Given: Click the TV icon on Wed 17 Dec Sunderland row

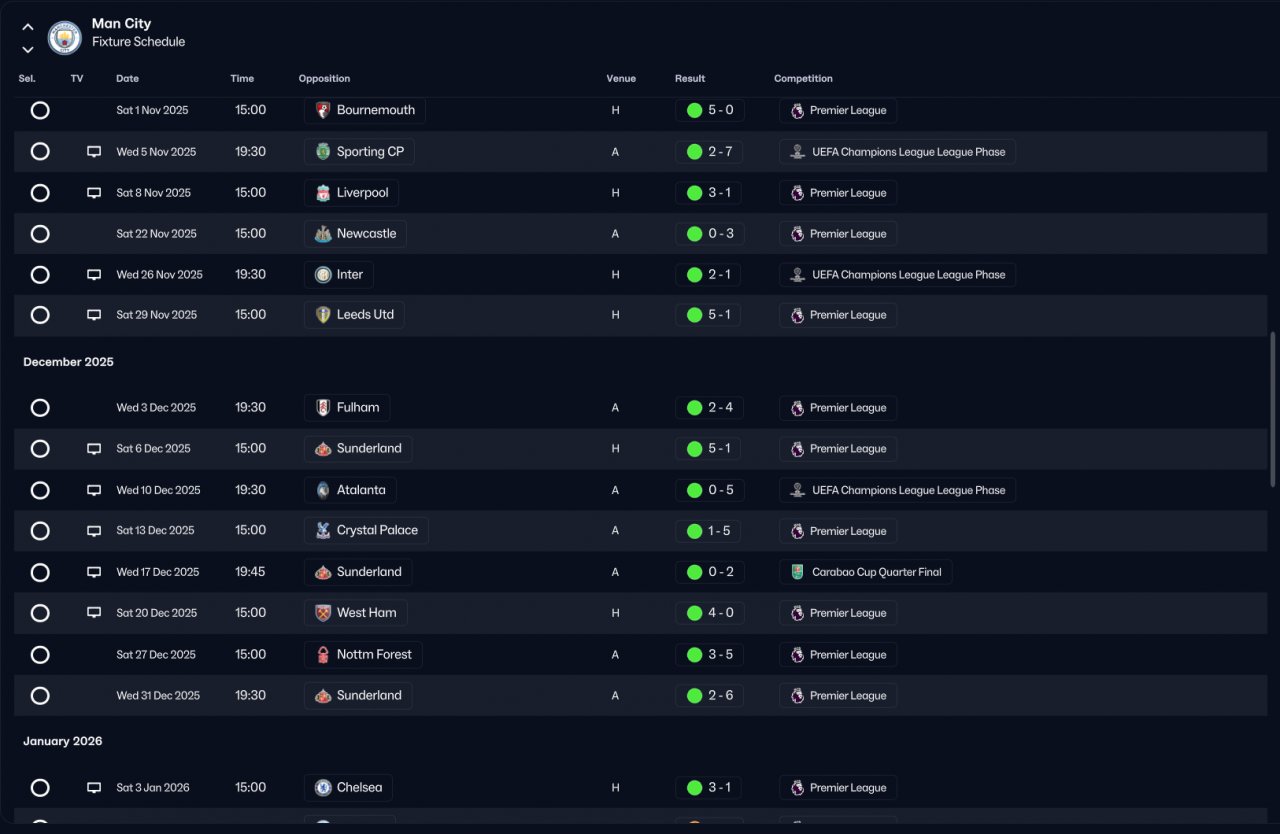Looking at the screenshot, I should [94, 572].
